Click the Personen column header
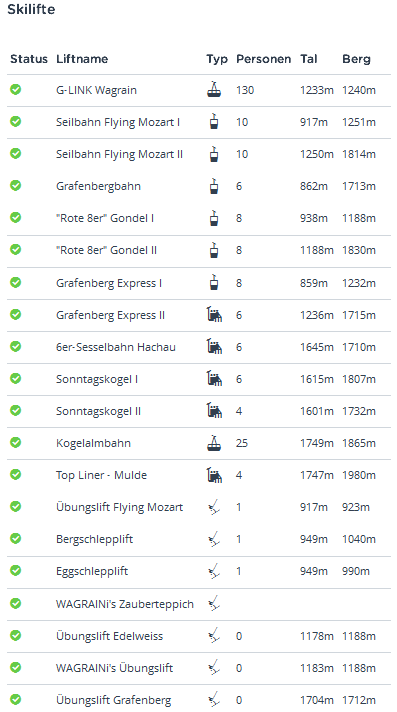Viewport: 397px width, 712px height. pos(263,59)
